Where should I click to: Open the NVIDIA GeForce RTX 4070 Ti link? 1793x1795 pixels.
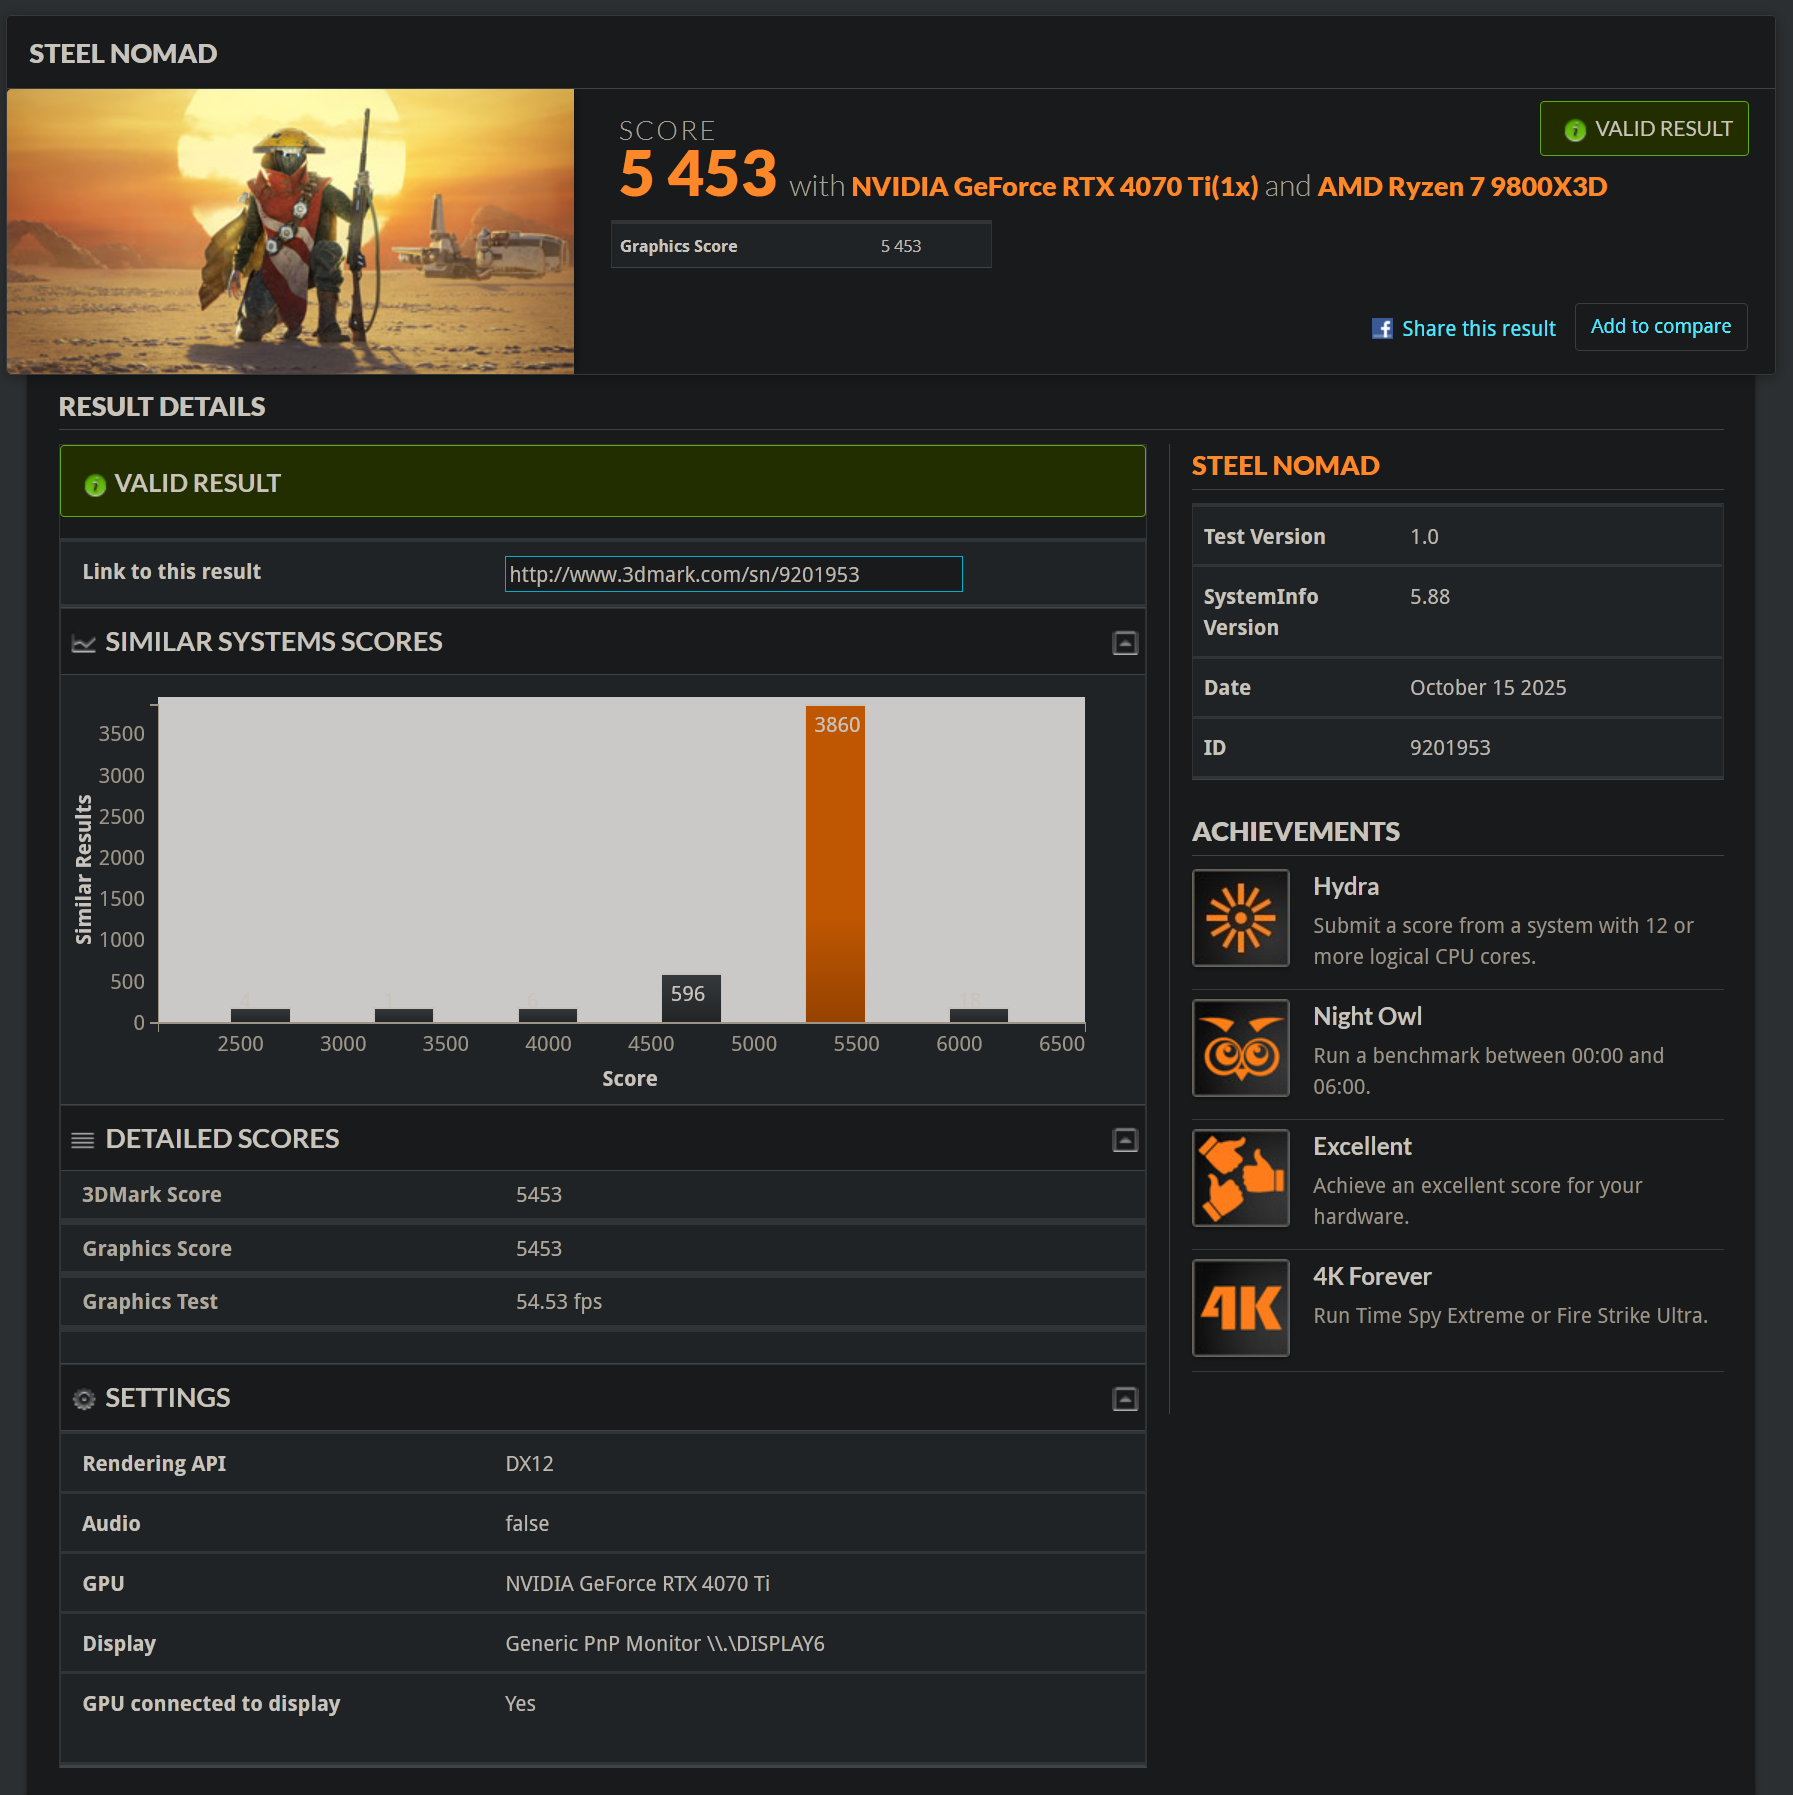(x=1054, y=187)
